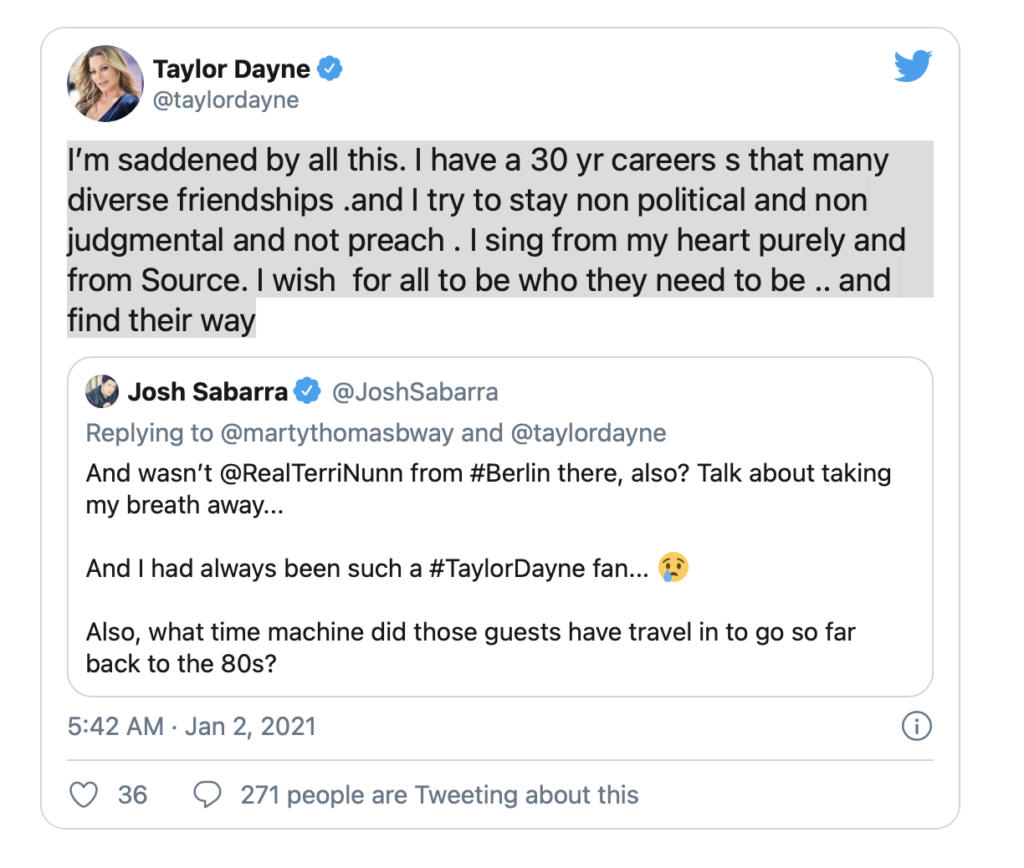Visit the @JoshSabarra handle
The height and width of the screenshot is (868, 1024).
click(x=415, y=392)
